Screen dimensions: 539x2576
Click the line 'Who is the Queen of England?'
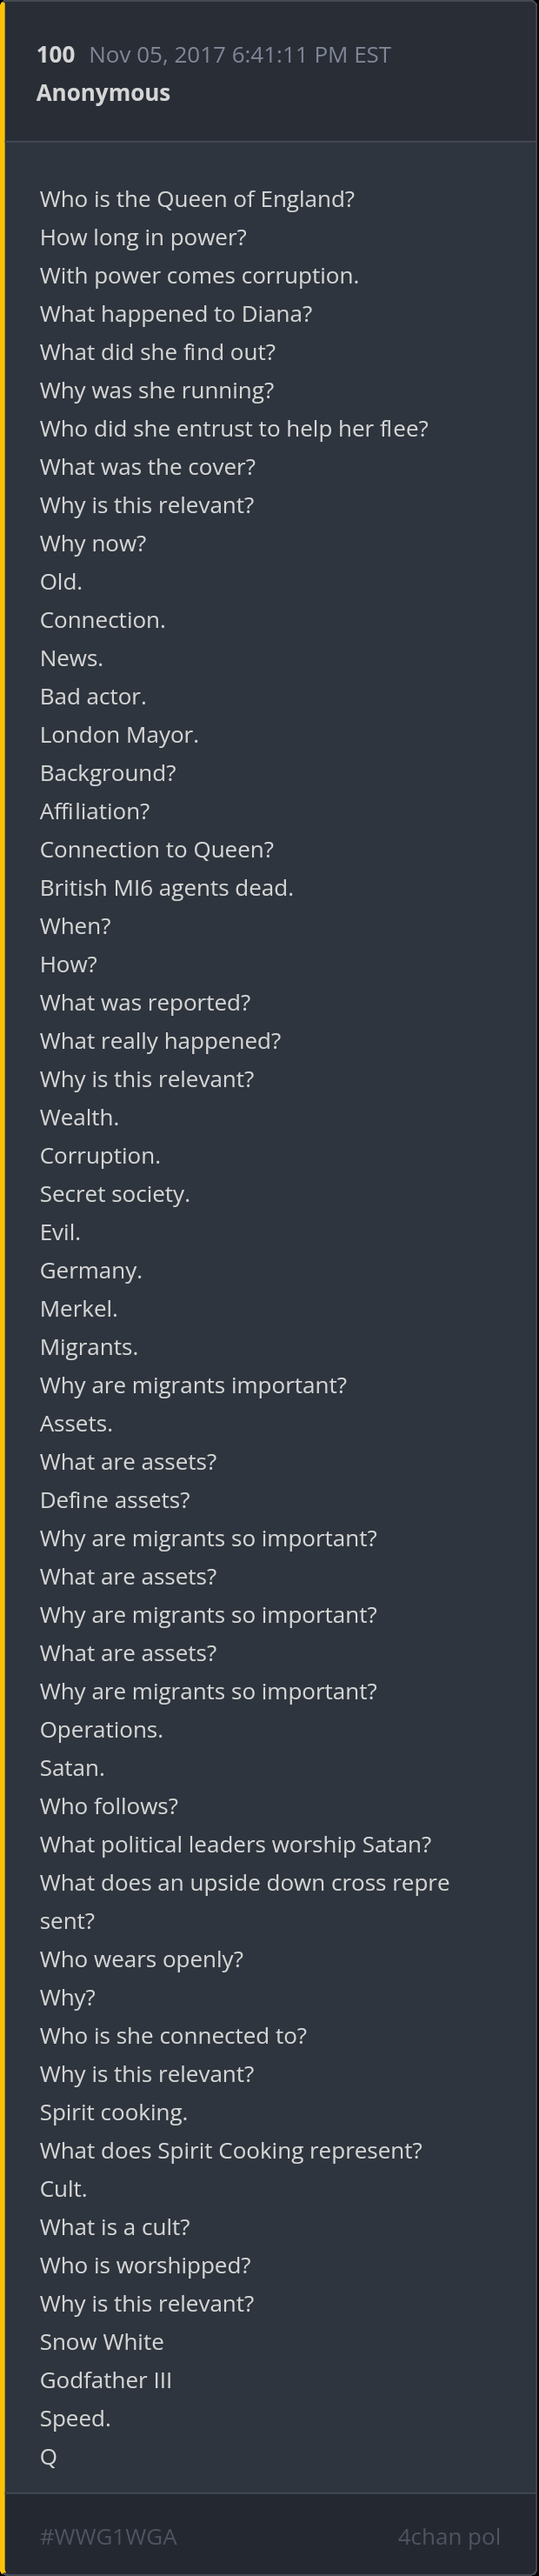pos(197,199)
